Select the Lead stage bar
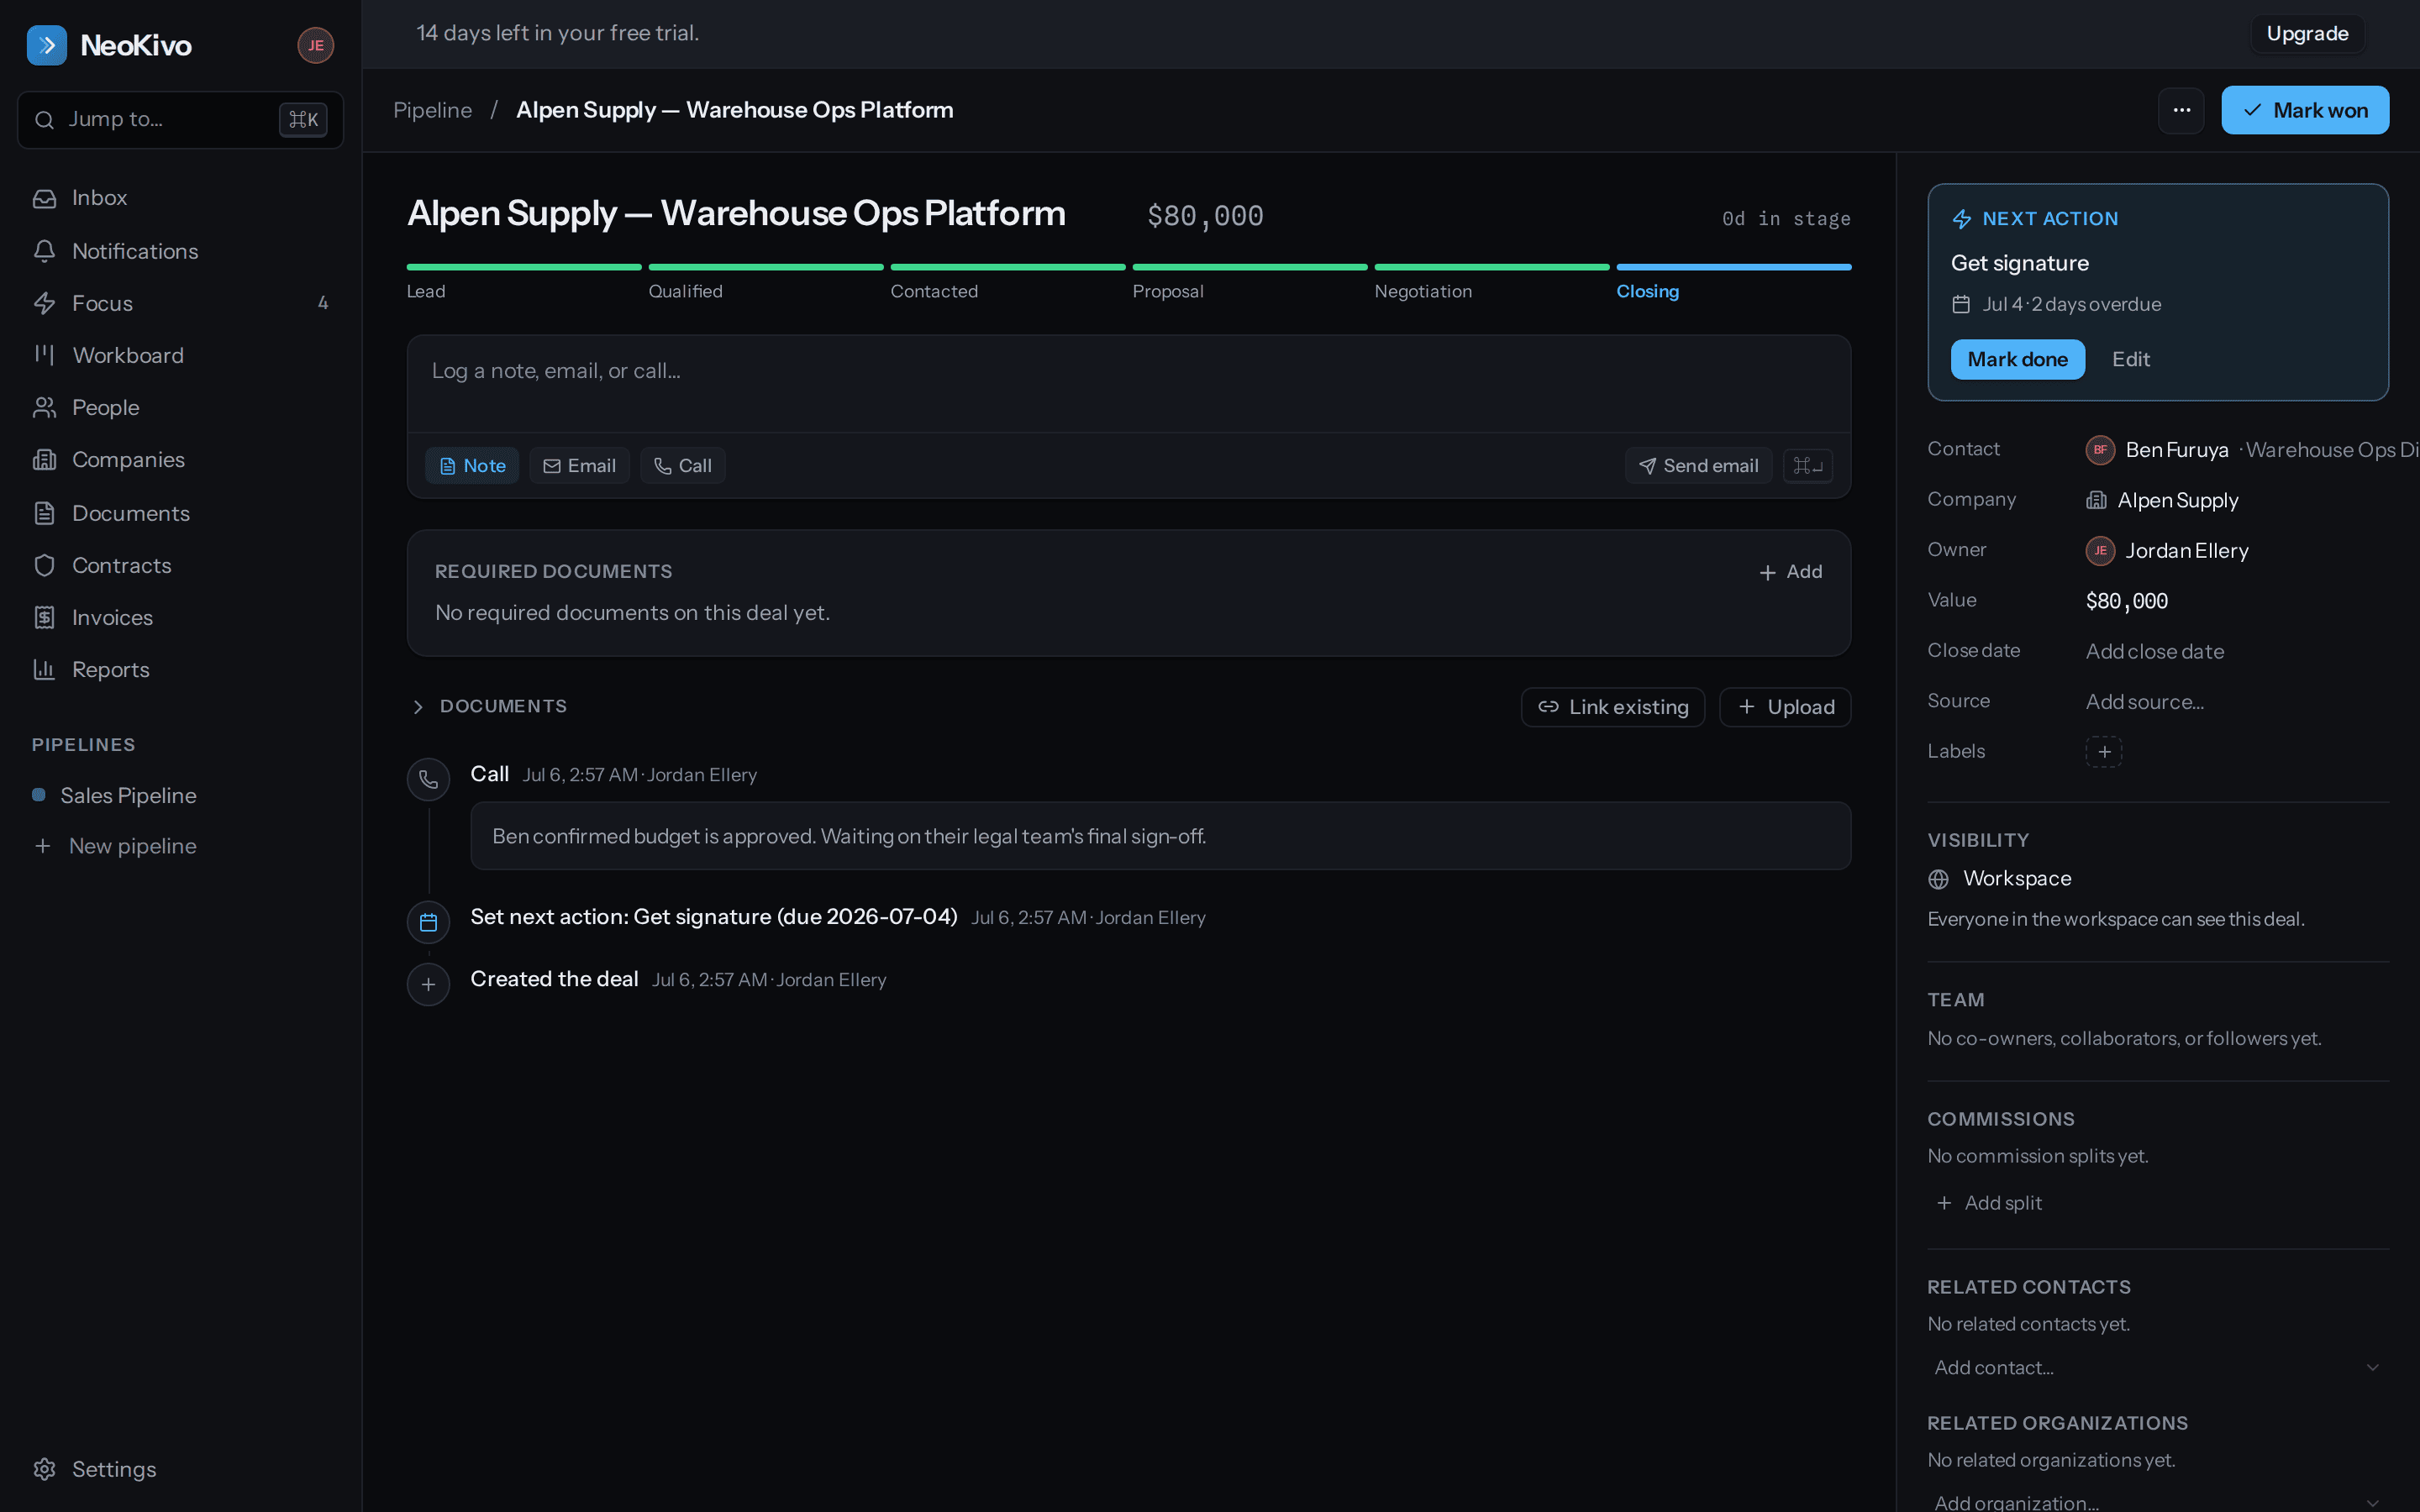Screen dimensions: 2420x1512 click(x=524, y=268)
